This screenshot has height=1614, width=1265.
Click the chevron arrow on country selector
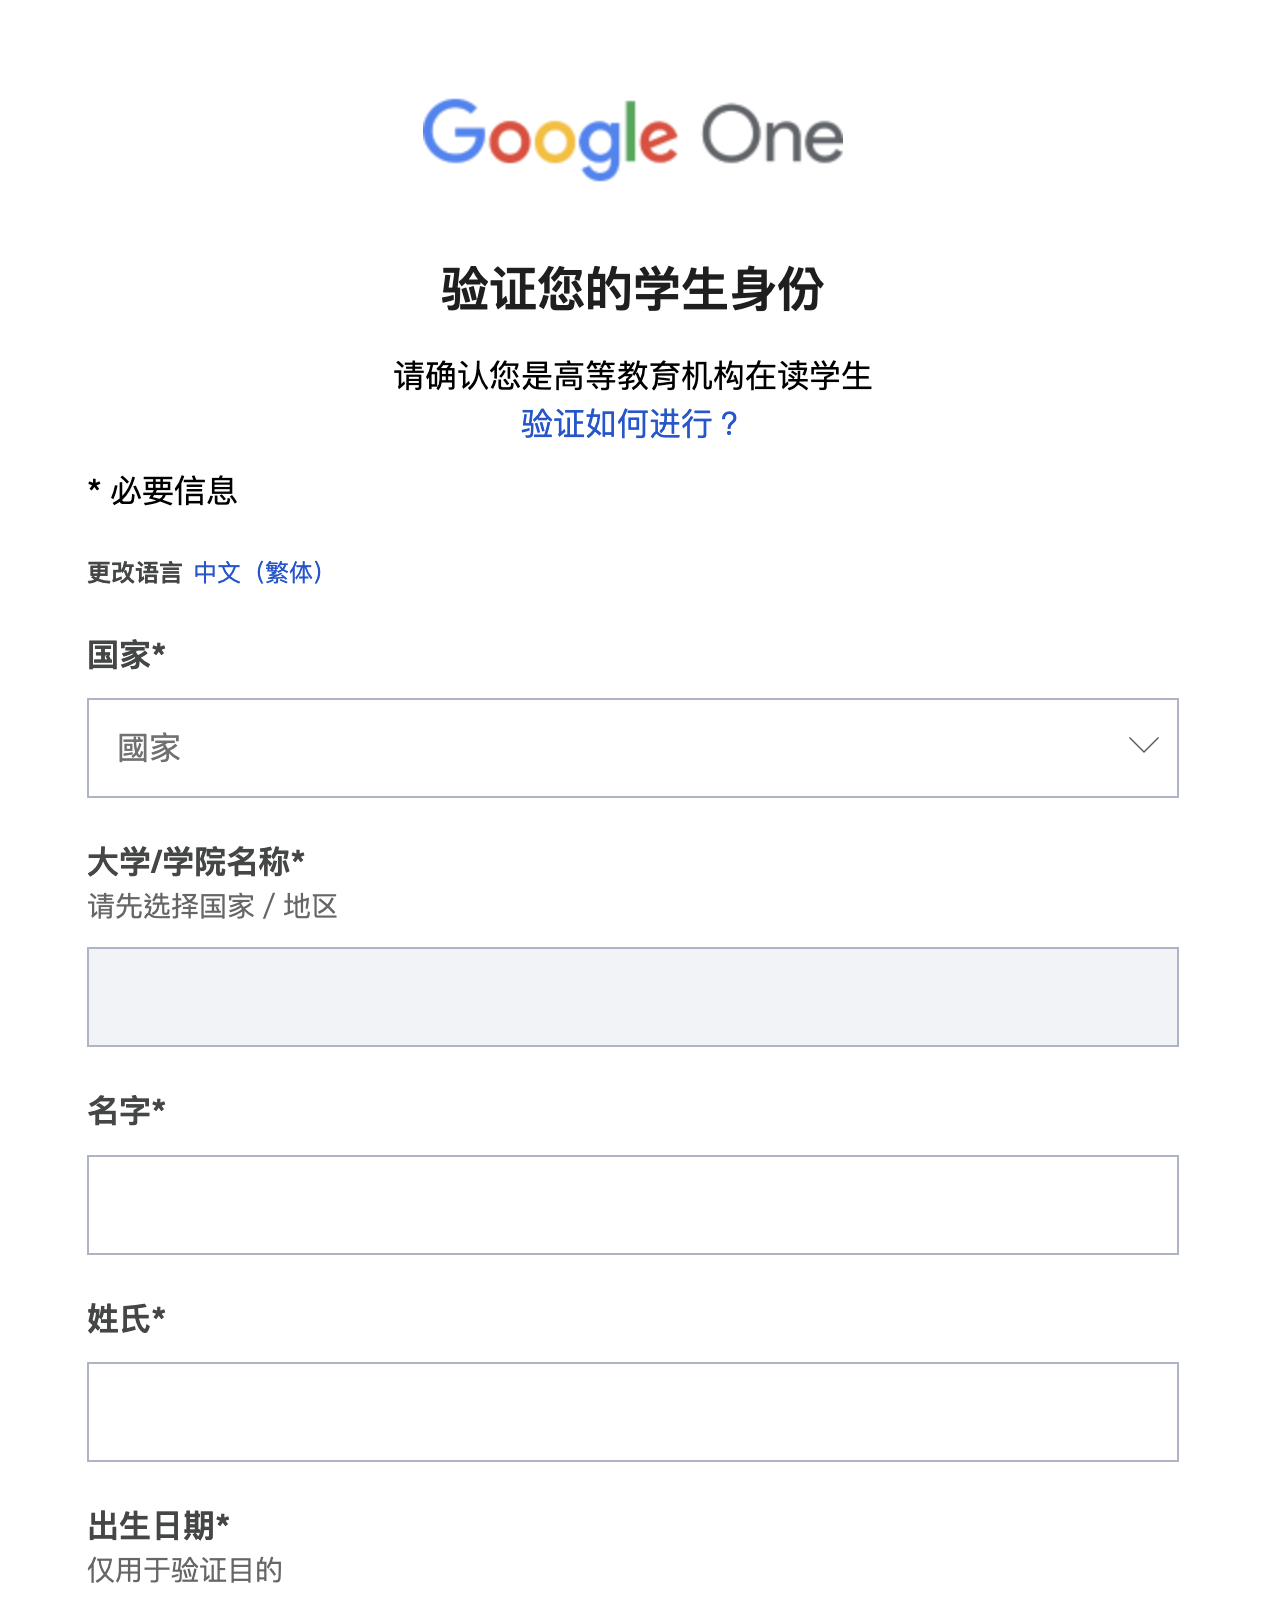(x=1143, y=745)
